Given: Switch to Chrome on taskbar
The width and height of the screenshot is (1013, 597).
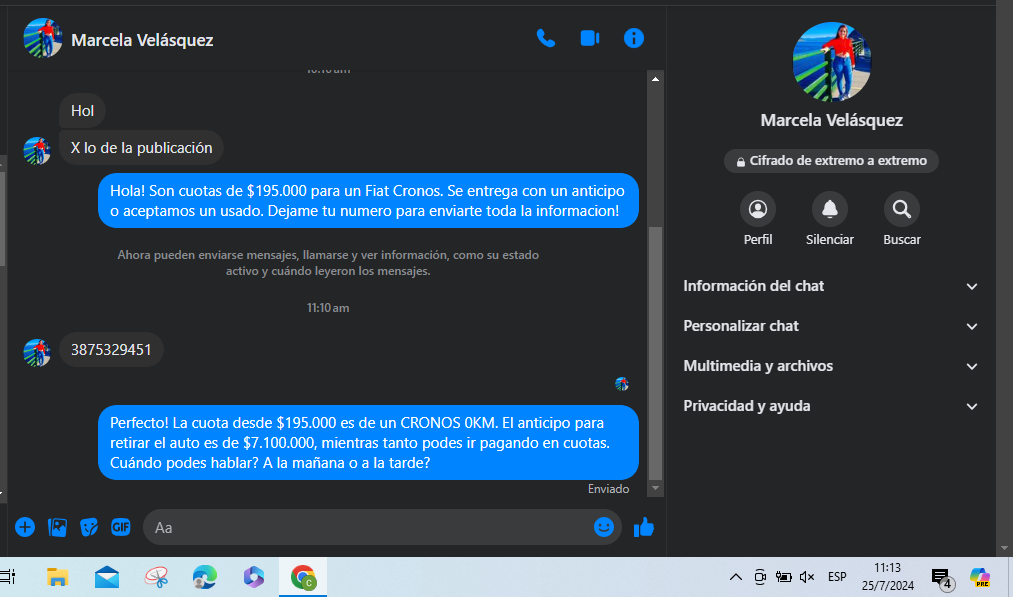Looking at the screenshot, I should [302, 577].
